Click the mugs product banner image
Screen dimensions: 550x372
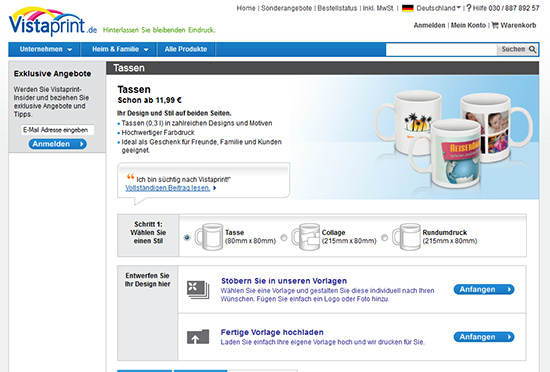[x=415, y=137]
